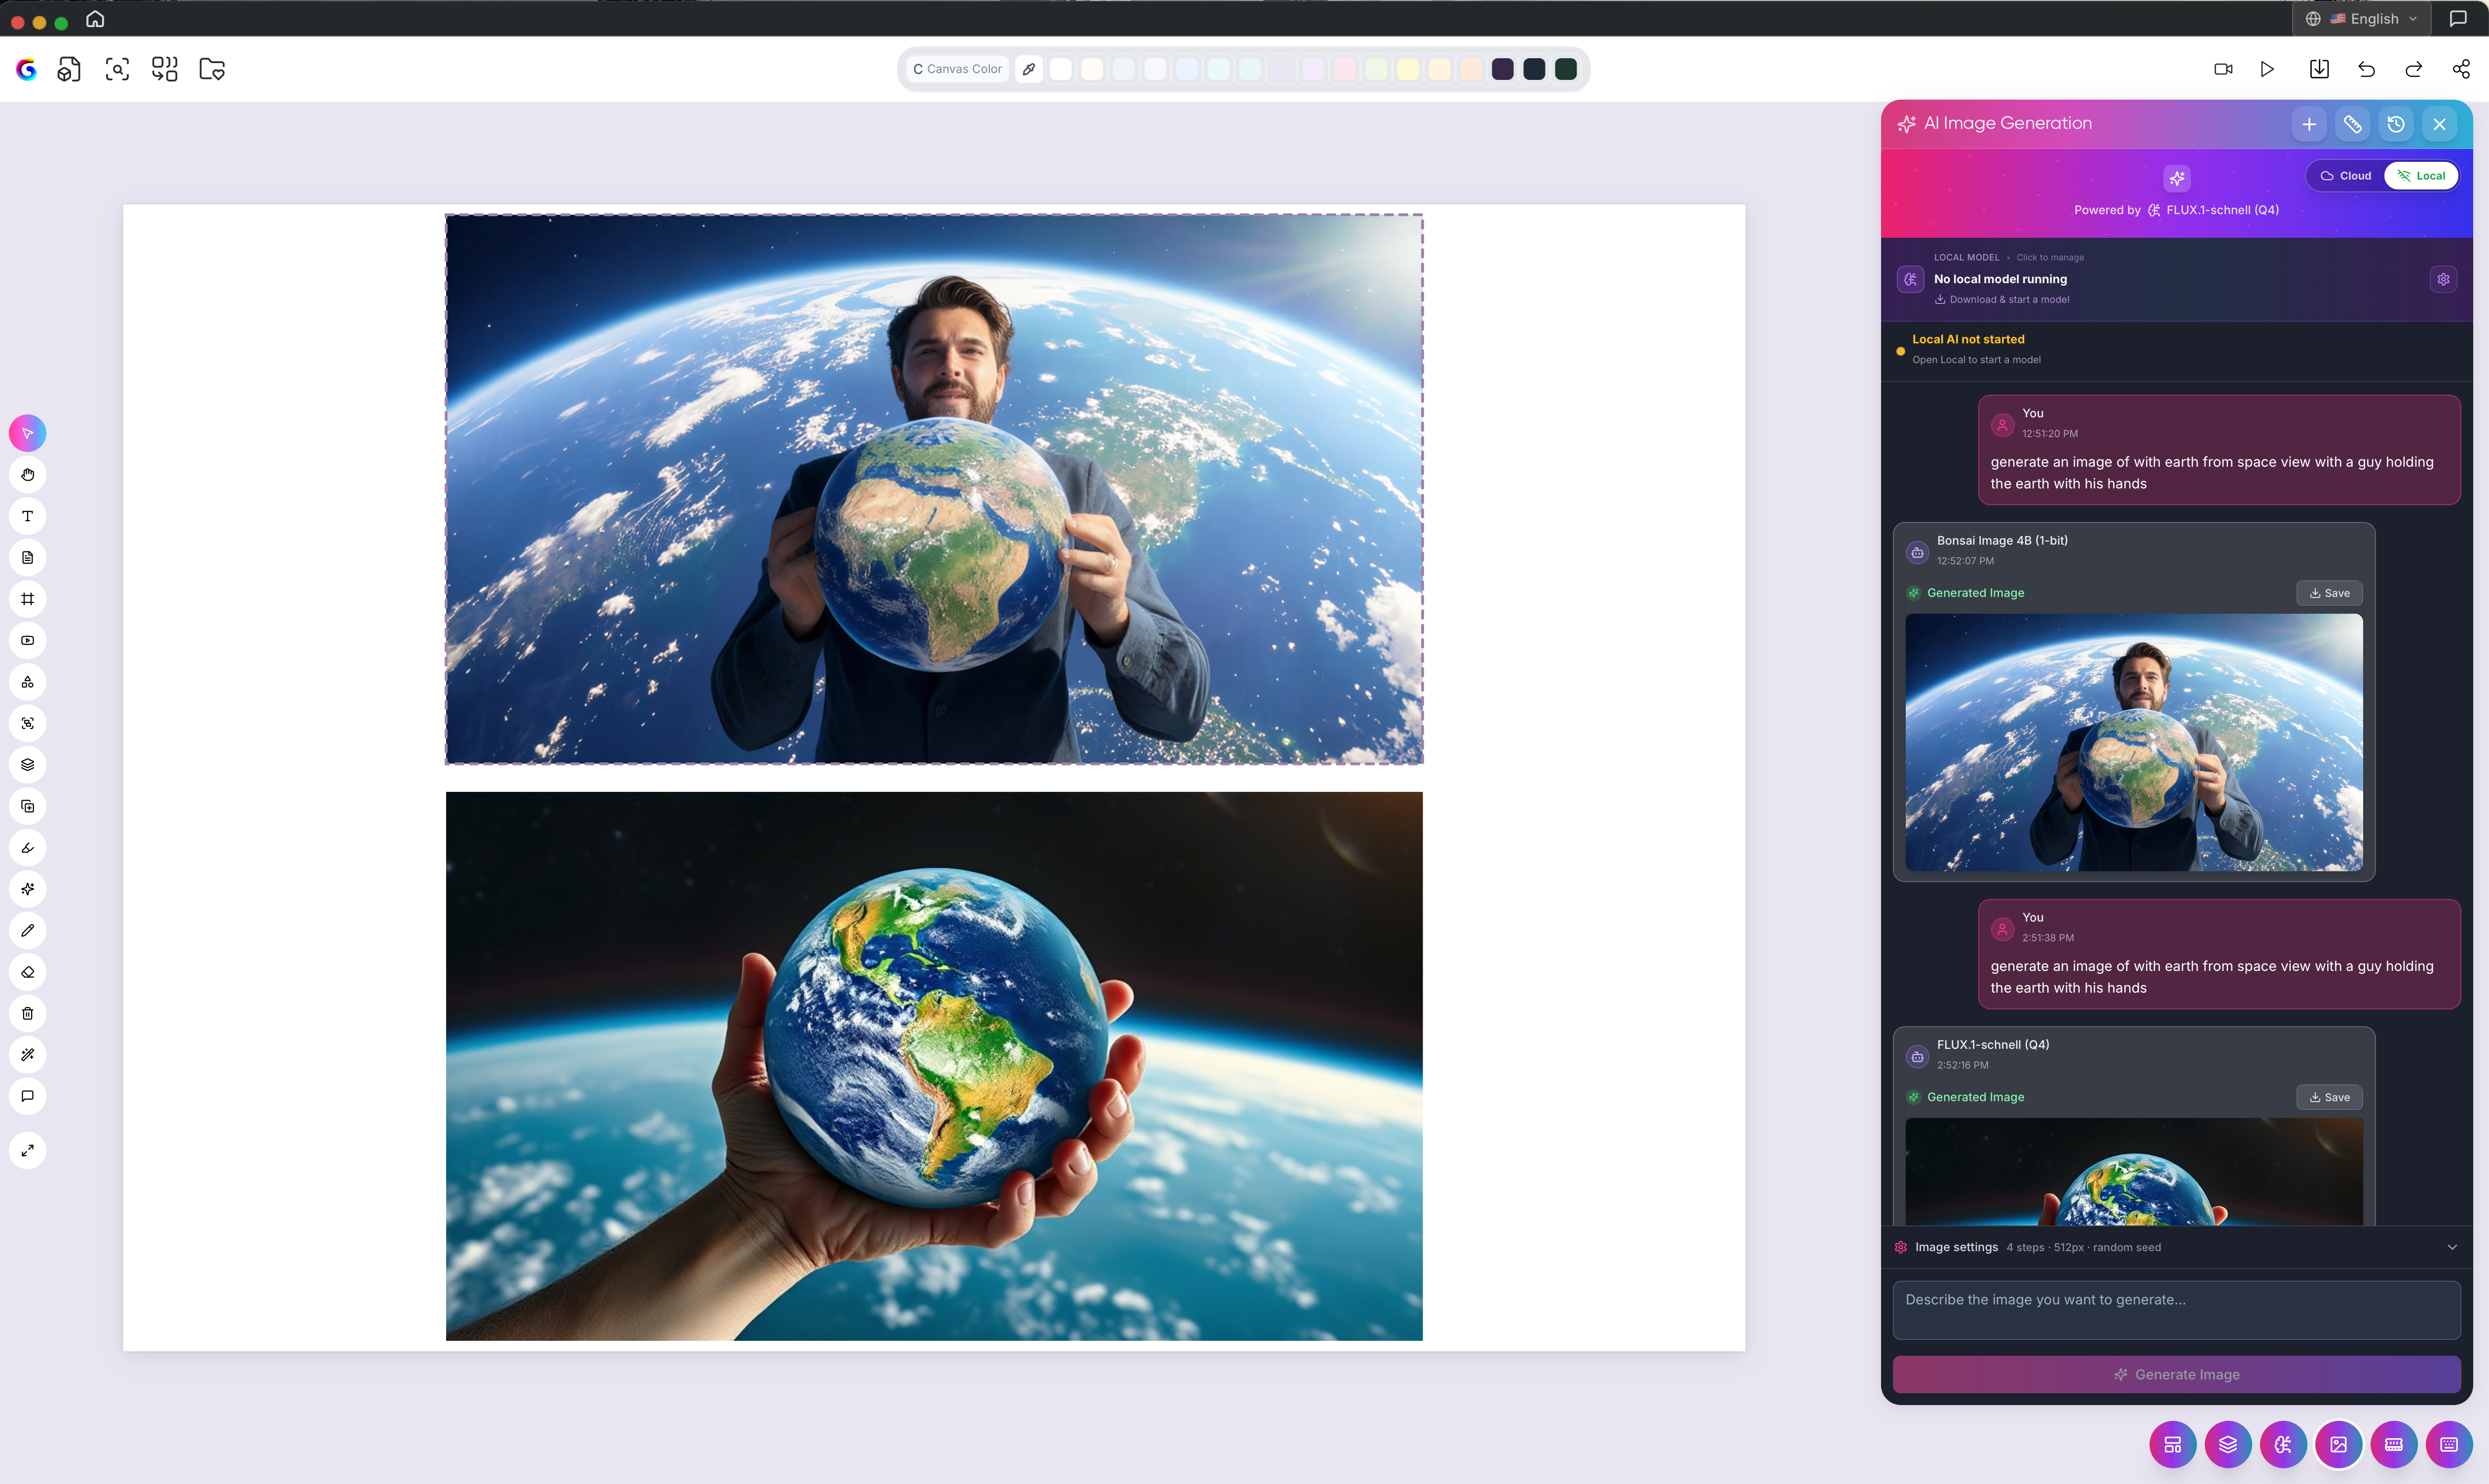This screenshot has height=1484, width=2489.
Task: Save the Bonsai Image 4B generated image
Action: (2330, 594)
